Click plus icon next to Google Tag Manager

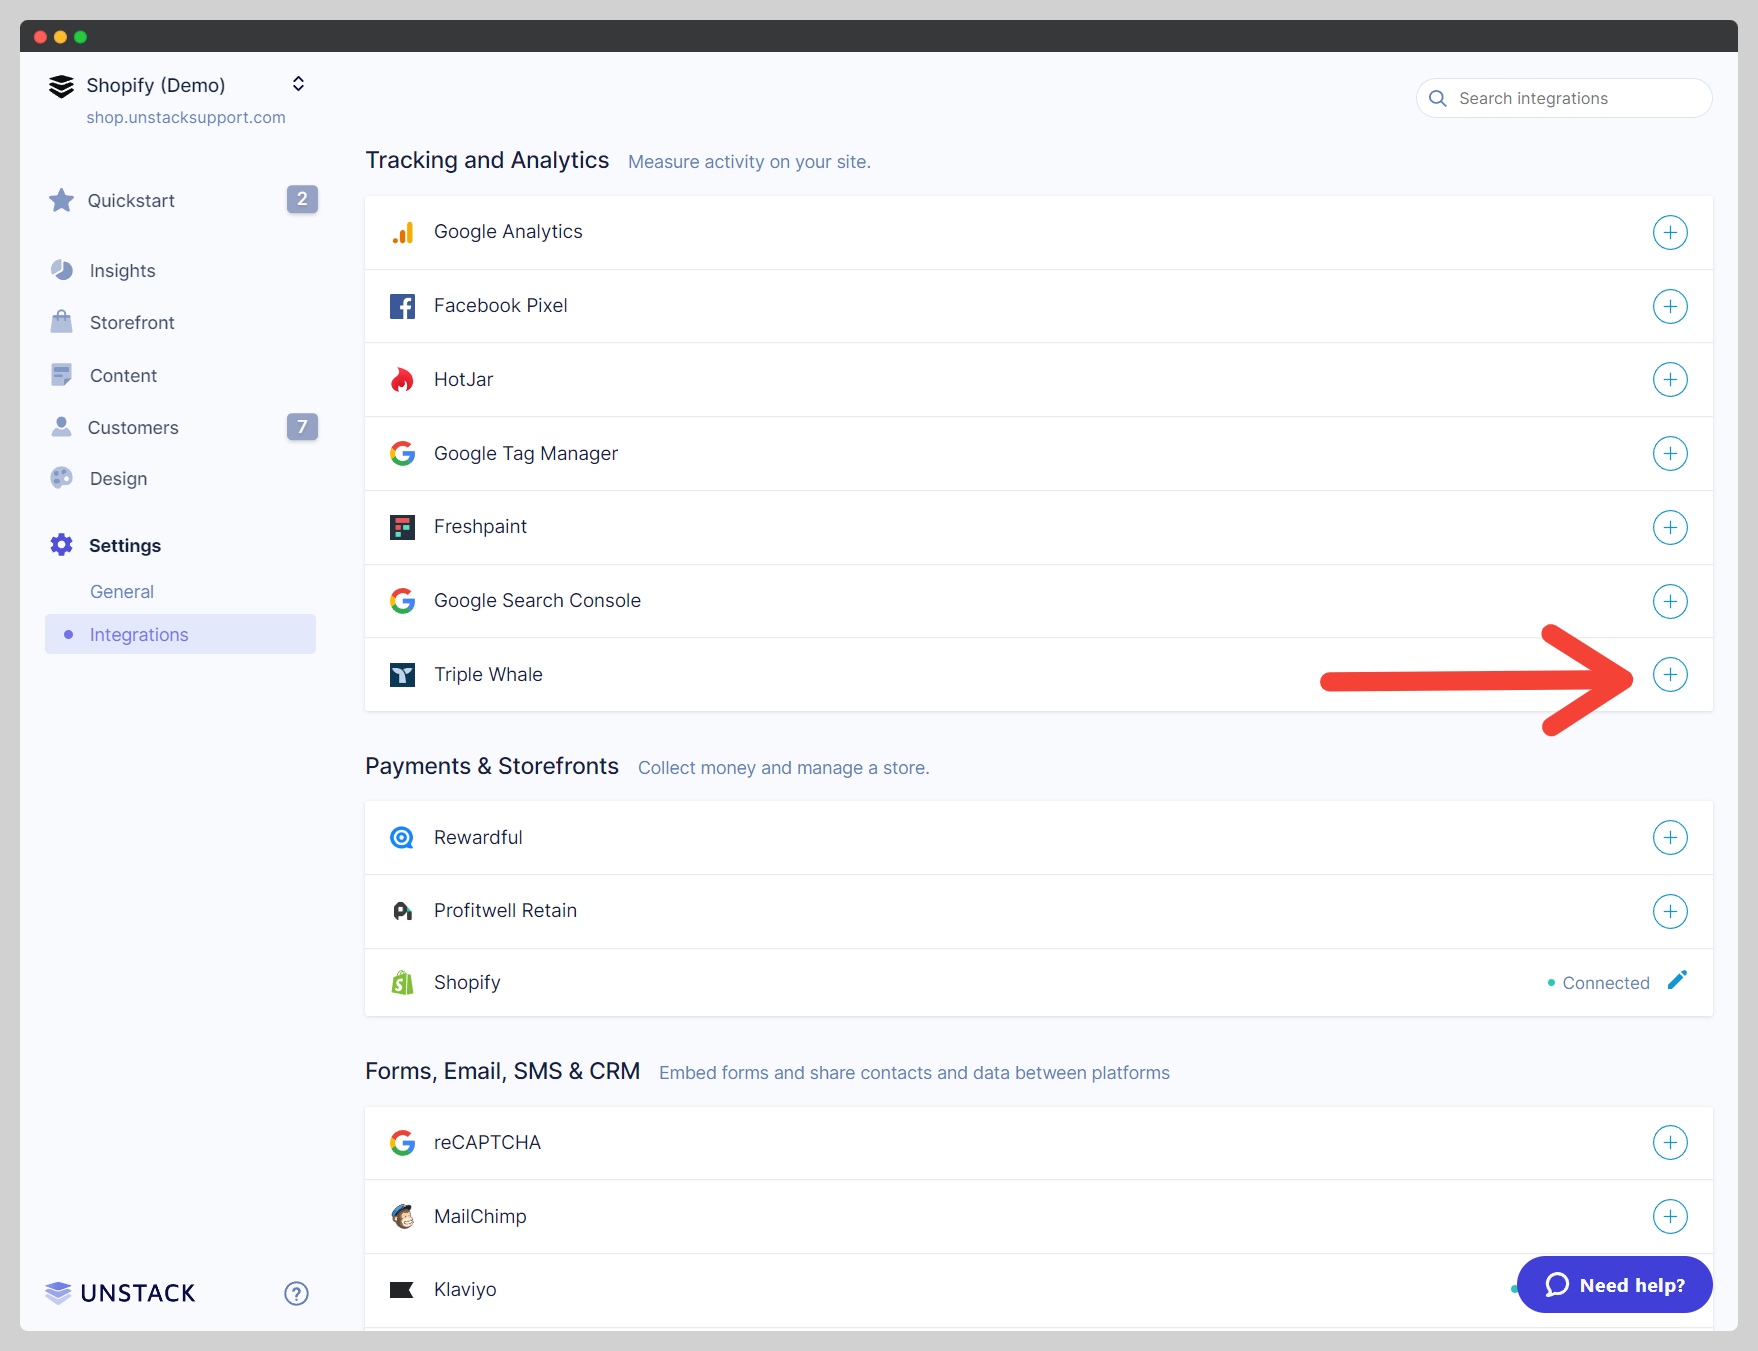tap(1669, 454)
